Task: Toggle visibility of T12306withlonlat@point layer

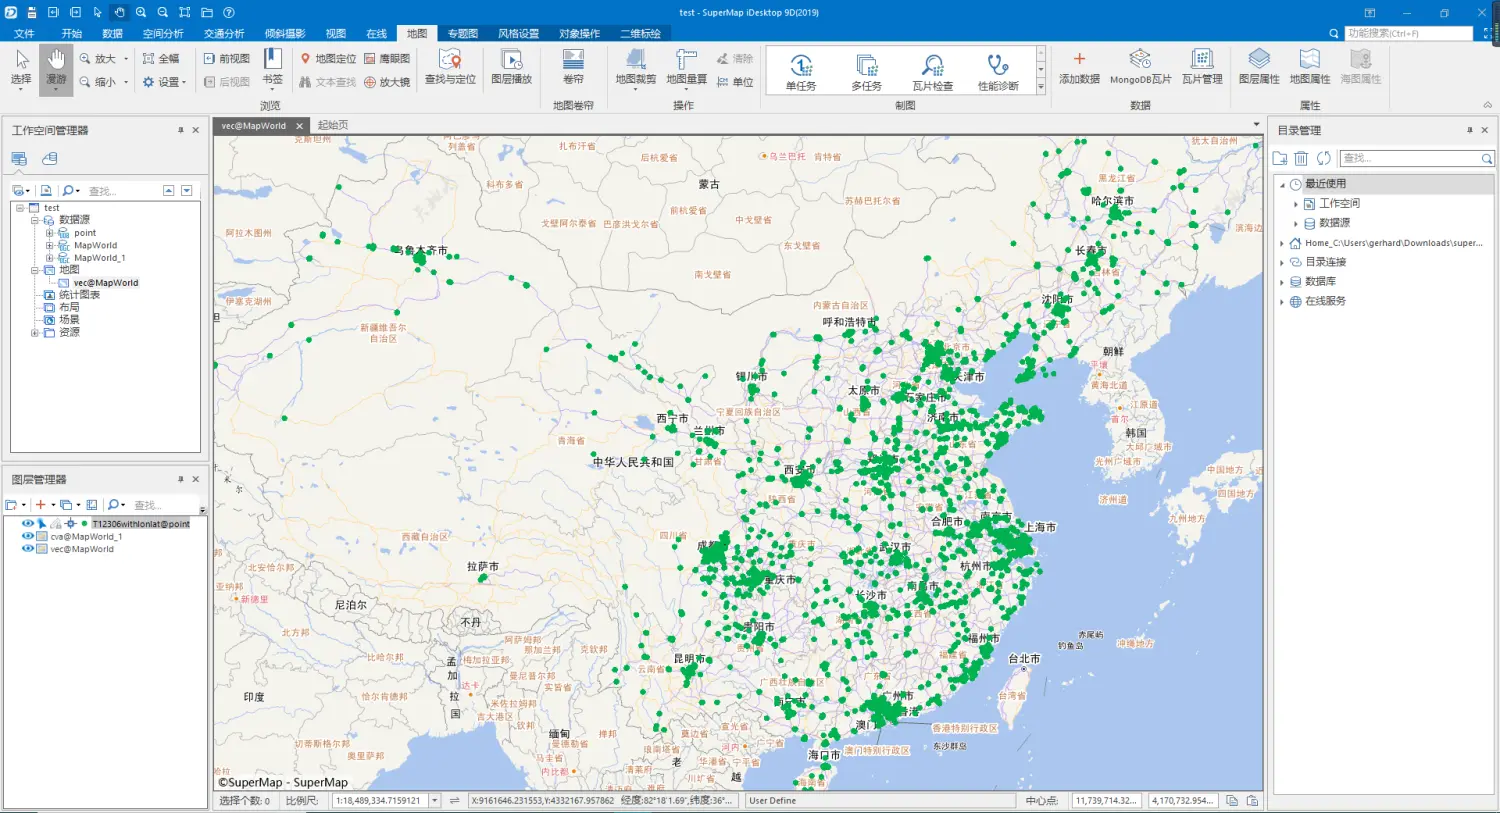Action: tap(27, 523)
